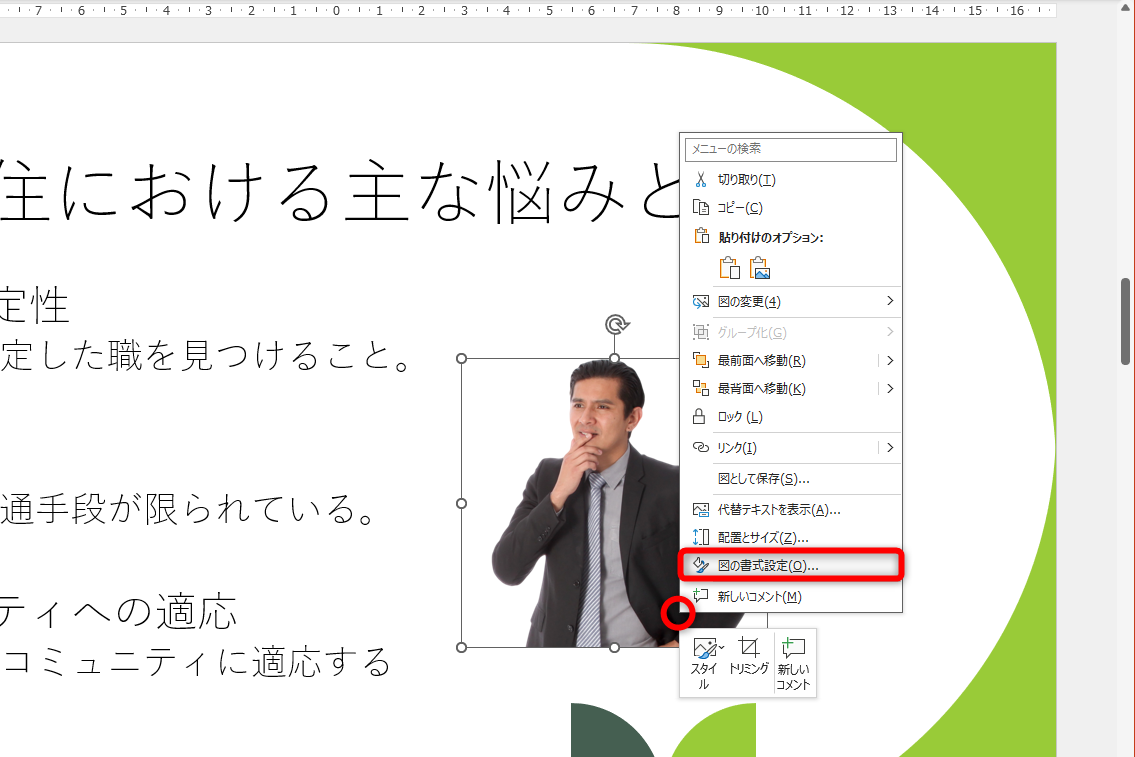Click the 配置とサイズ icon

click(x=700, y=536)
